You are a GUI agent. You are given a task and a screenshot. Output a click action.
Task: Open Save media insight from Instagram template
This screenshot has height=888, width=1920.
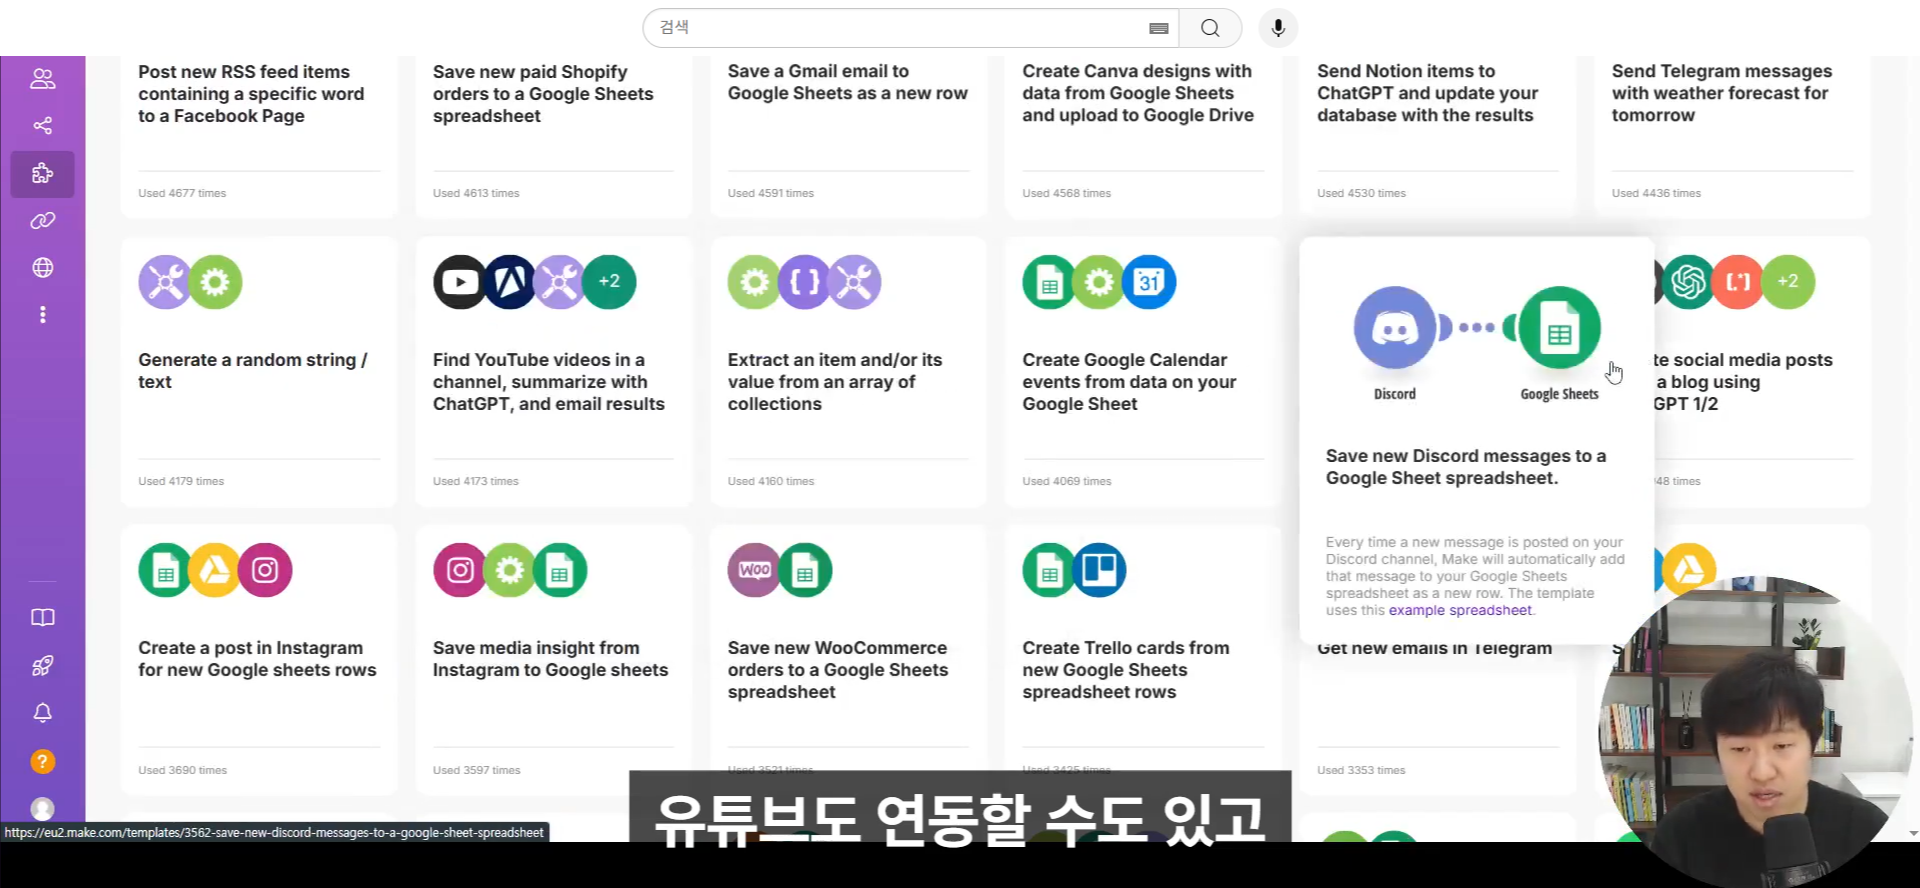pos(550,659)
